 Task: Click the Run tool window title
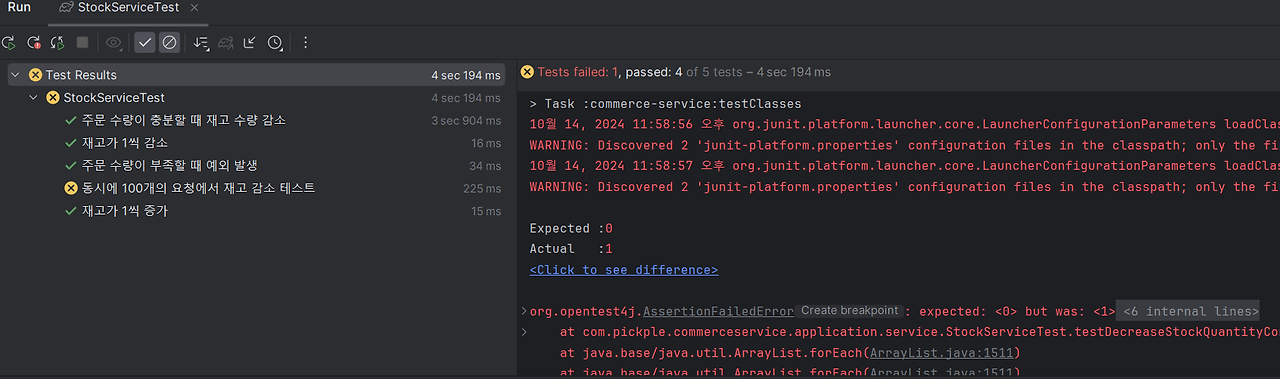click(19, 8)
